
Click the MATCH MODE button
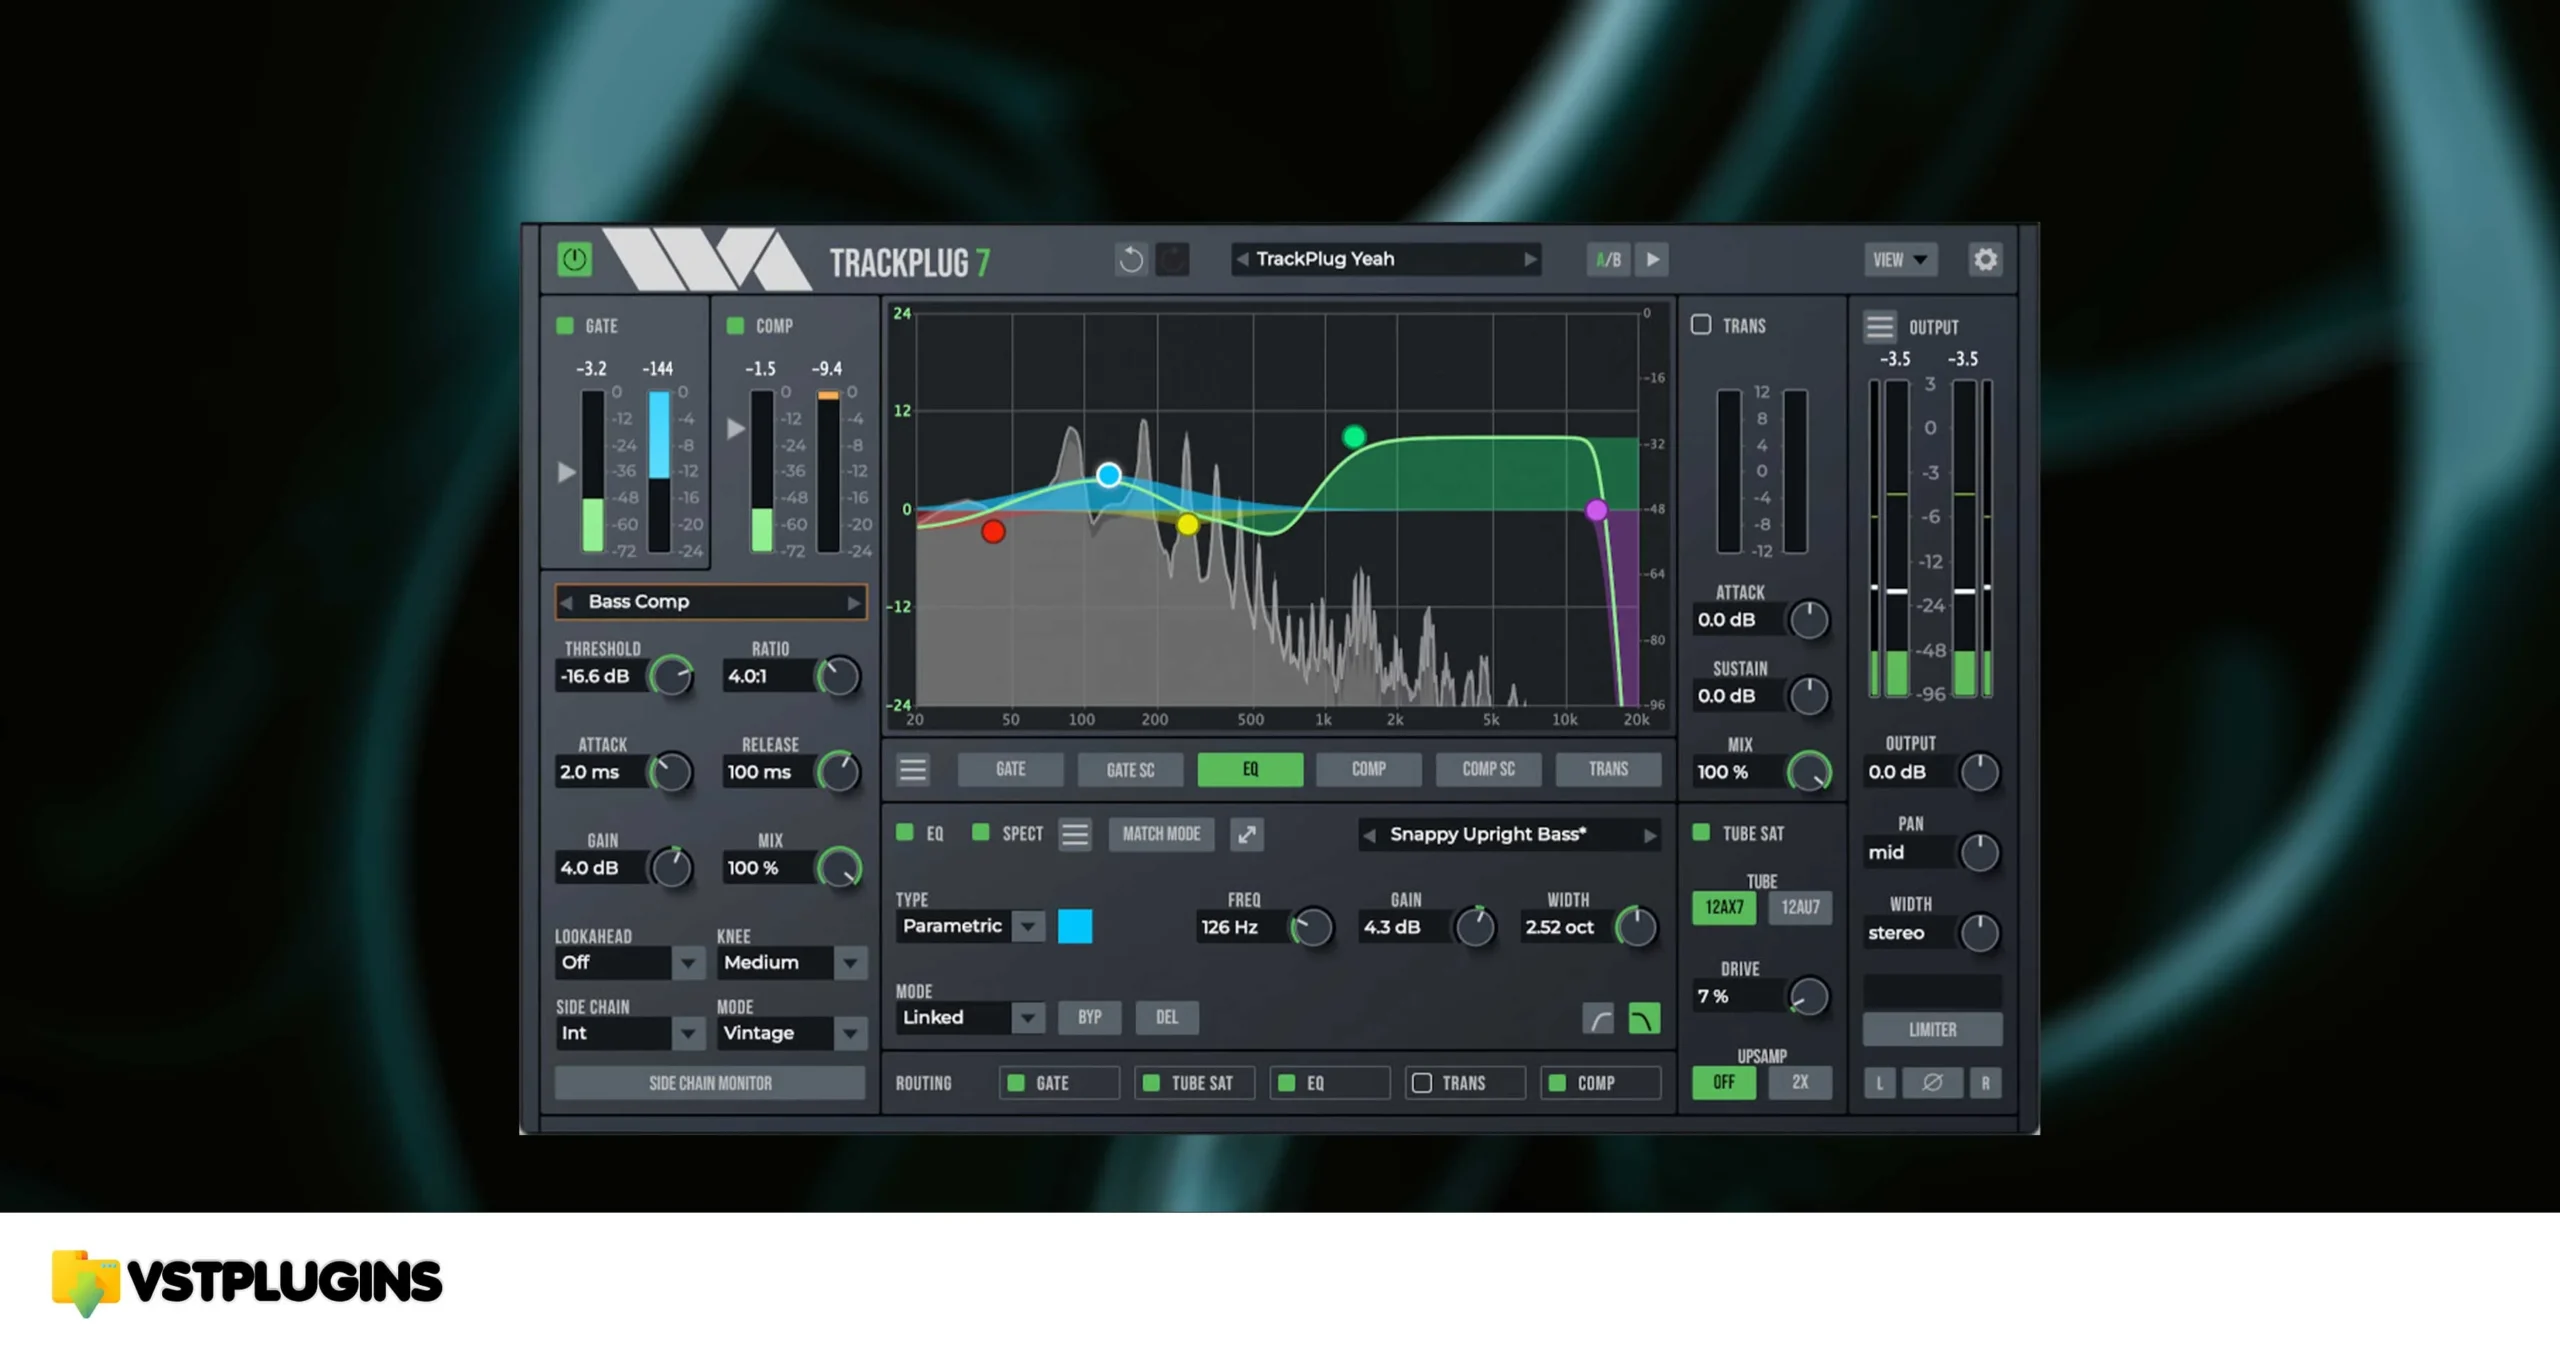pyautogui.click(x=1161, y=834)
